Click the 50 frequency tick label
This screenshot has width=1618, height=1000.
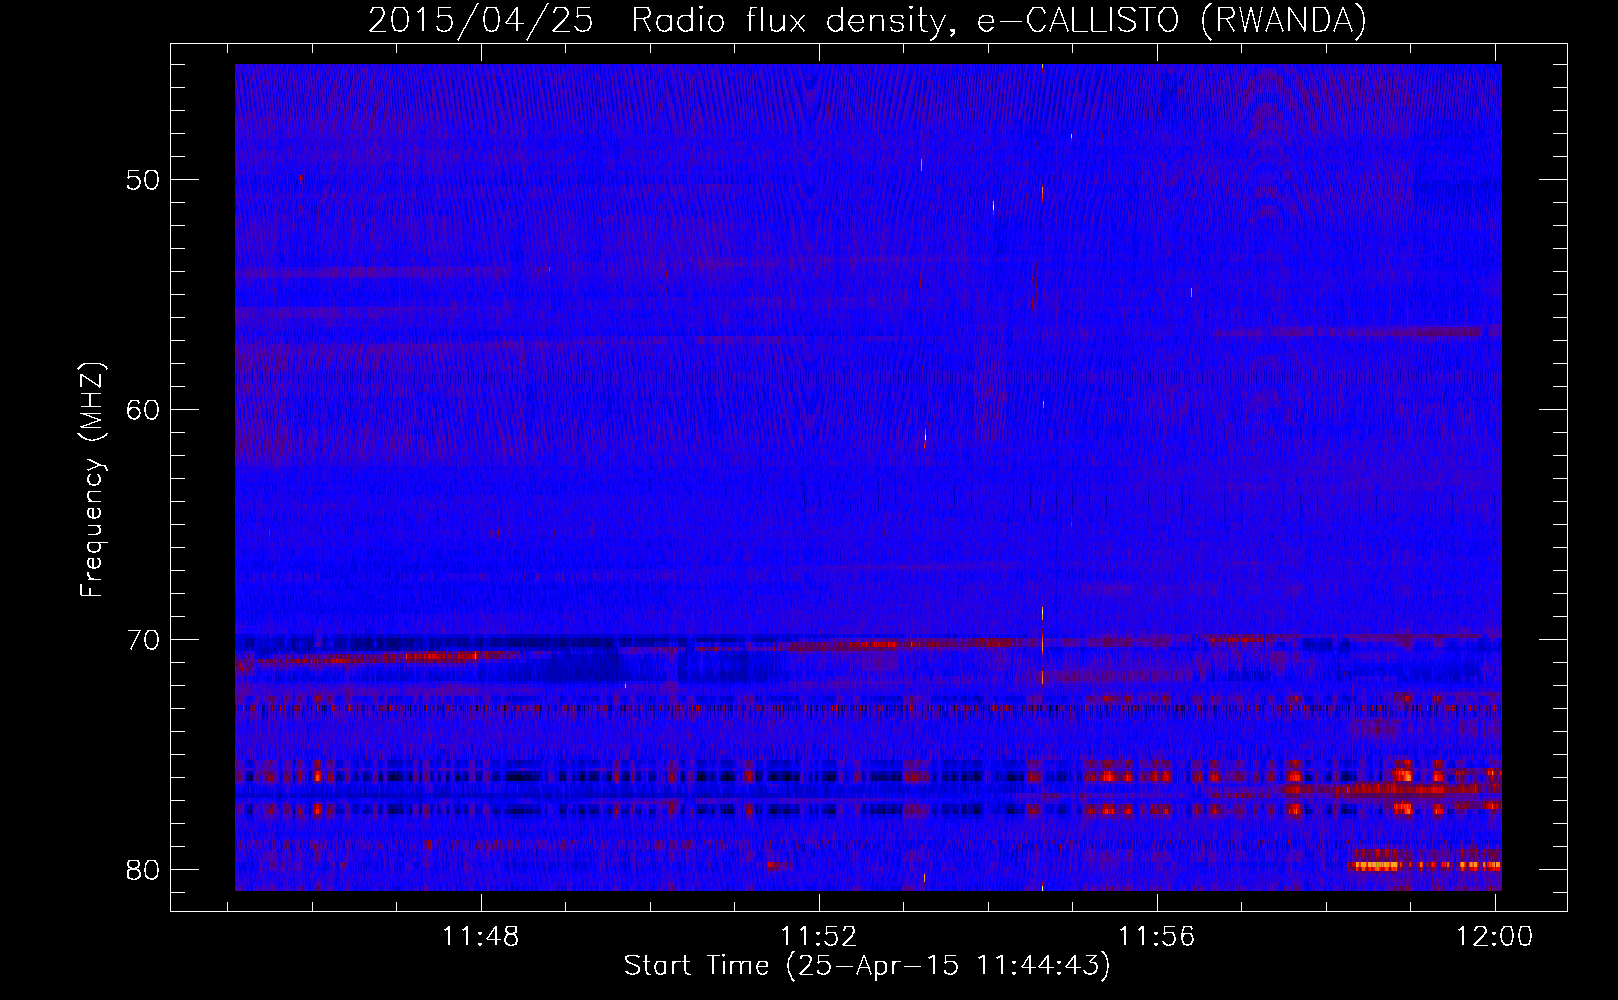pyautogui.click(x=143, y=180)
